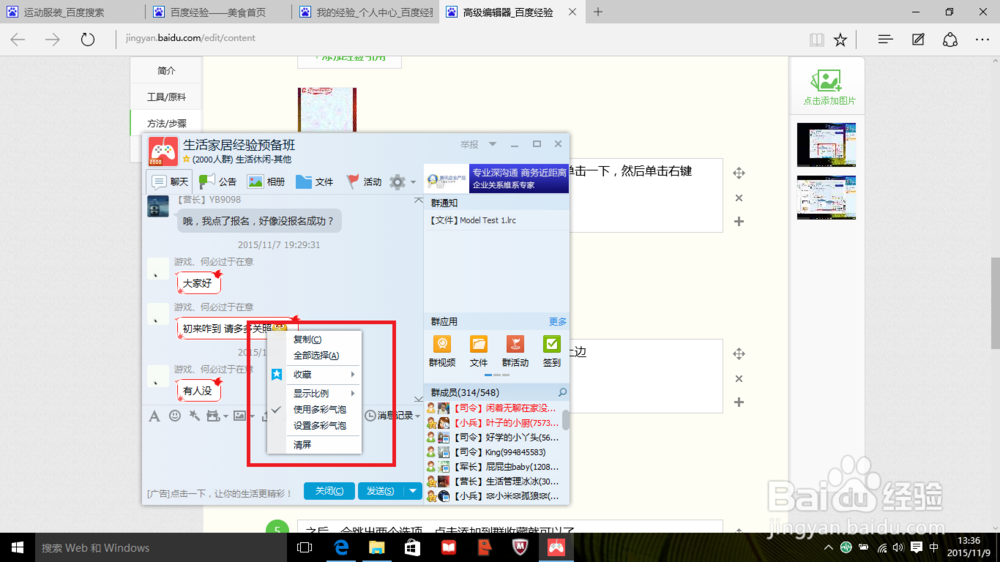
Task: Click 点击添加图片 add image icon
Action: (828, 87)
